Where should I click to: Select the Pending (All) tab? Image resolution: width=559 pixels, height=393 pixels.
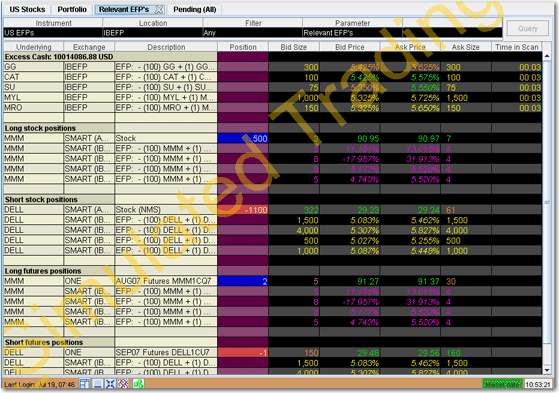point(195,9)
